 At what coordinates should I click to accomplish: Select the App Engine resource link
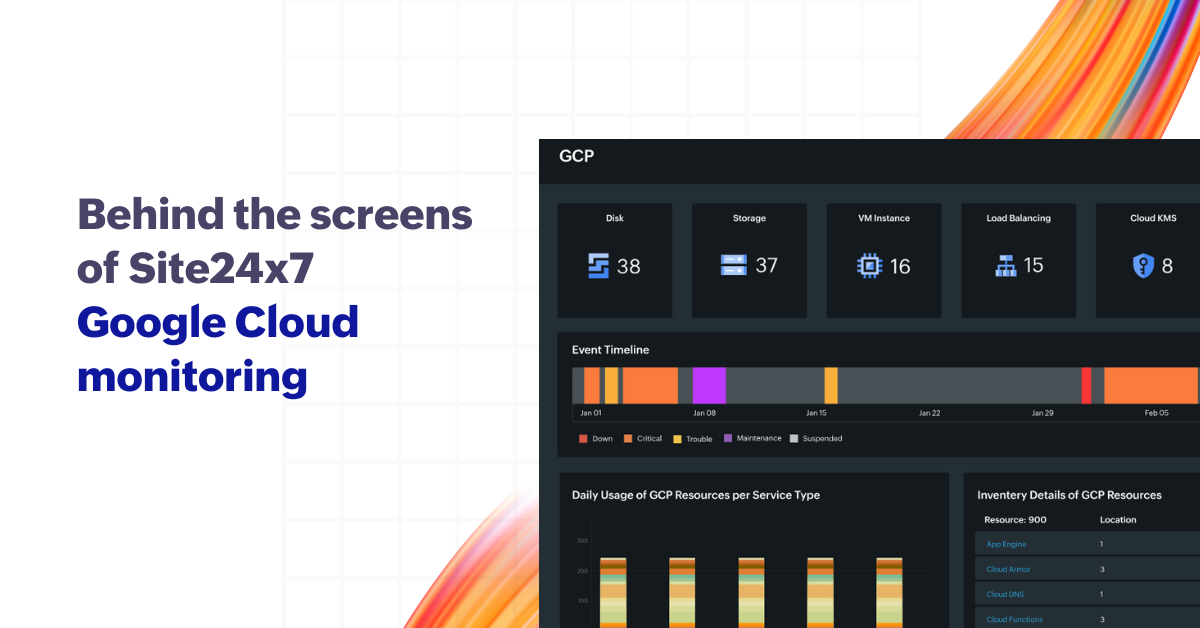point(1006,544)
